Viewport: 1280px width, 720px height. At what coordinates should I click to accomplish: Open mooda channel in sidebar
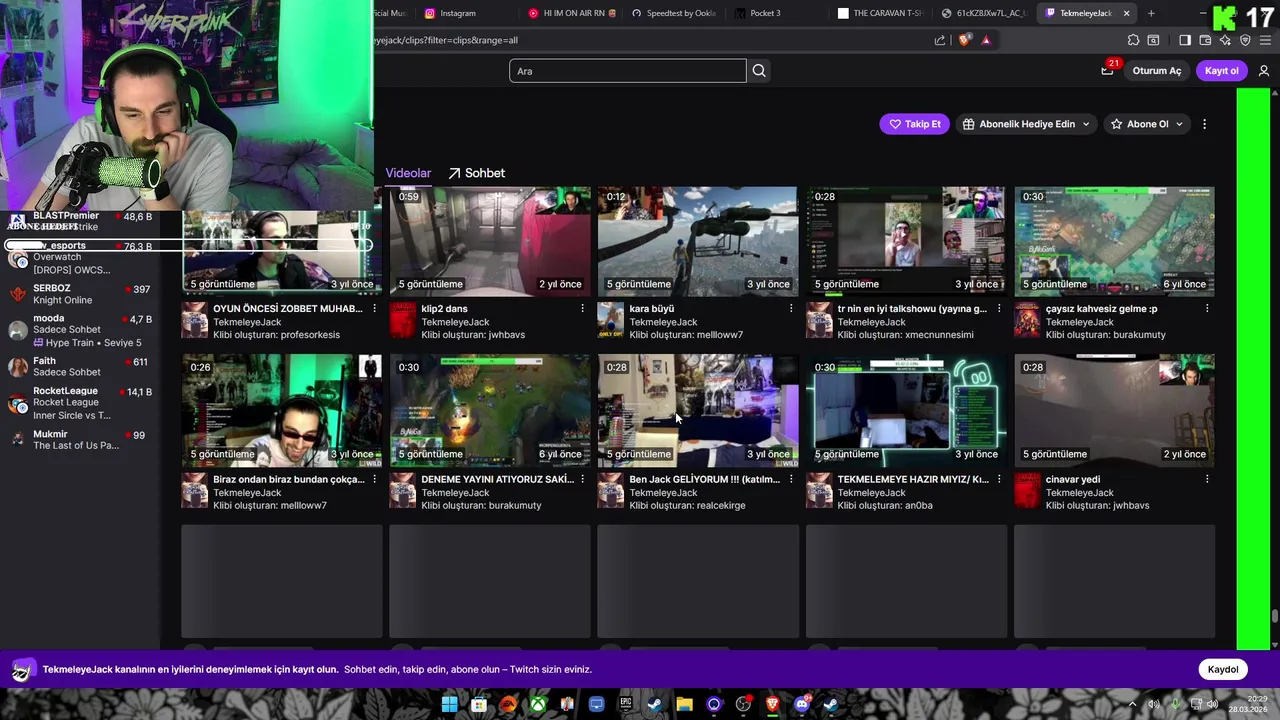[x=80, y=330]
